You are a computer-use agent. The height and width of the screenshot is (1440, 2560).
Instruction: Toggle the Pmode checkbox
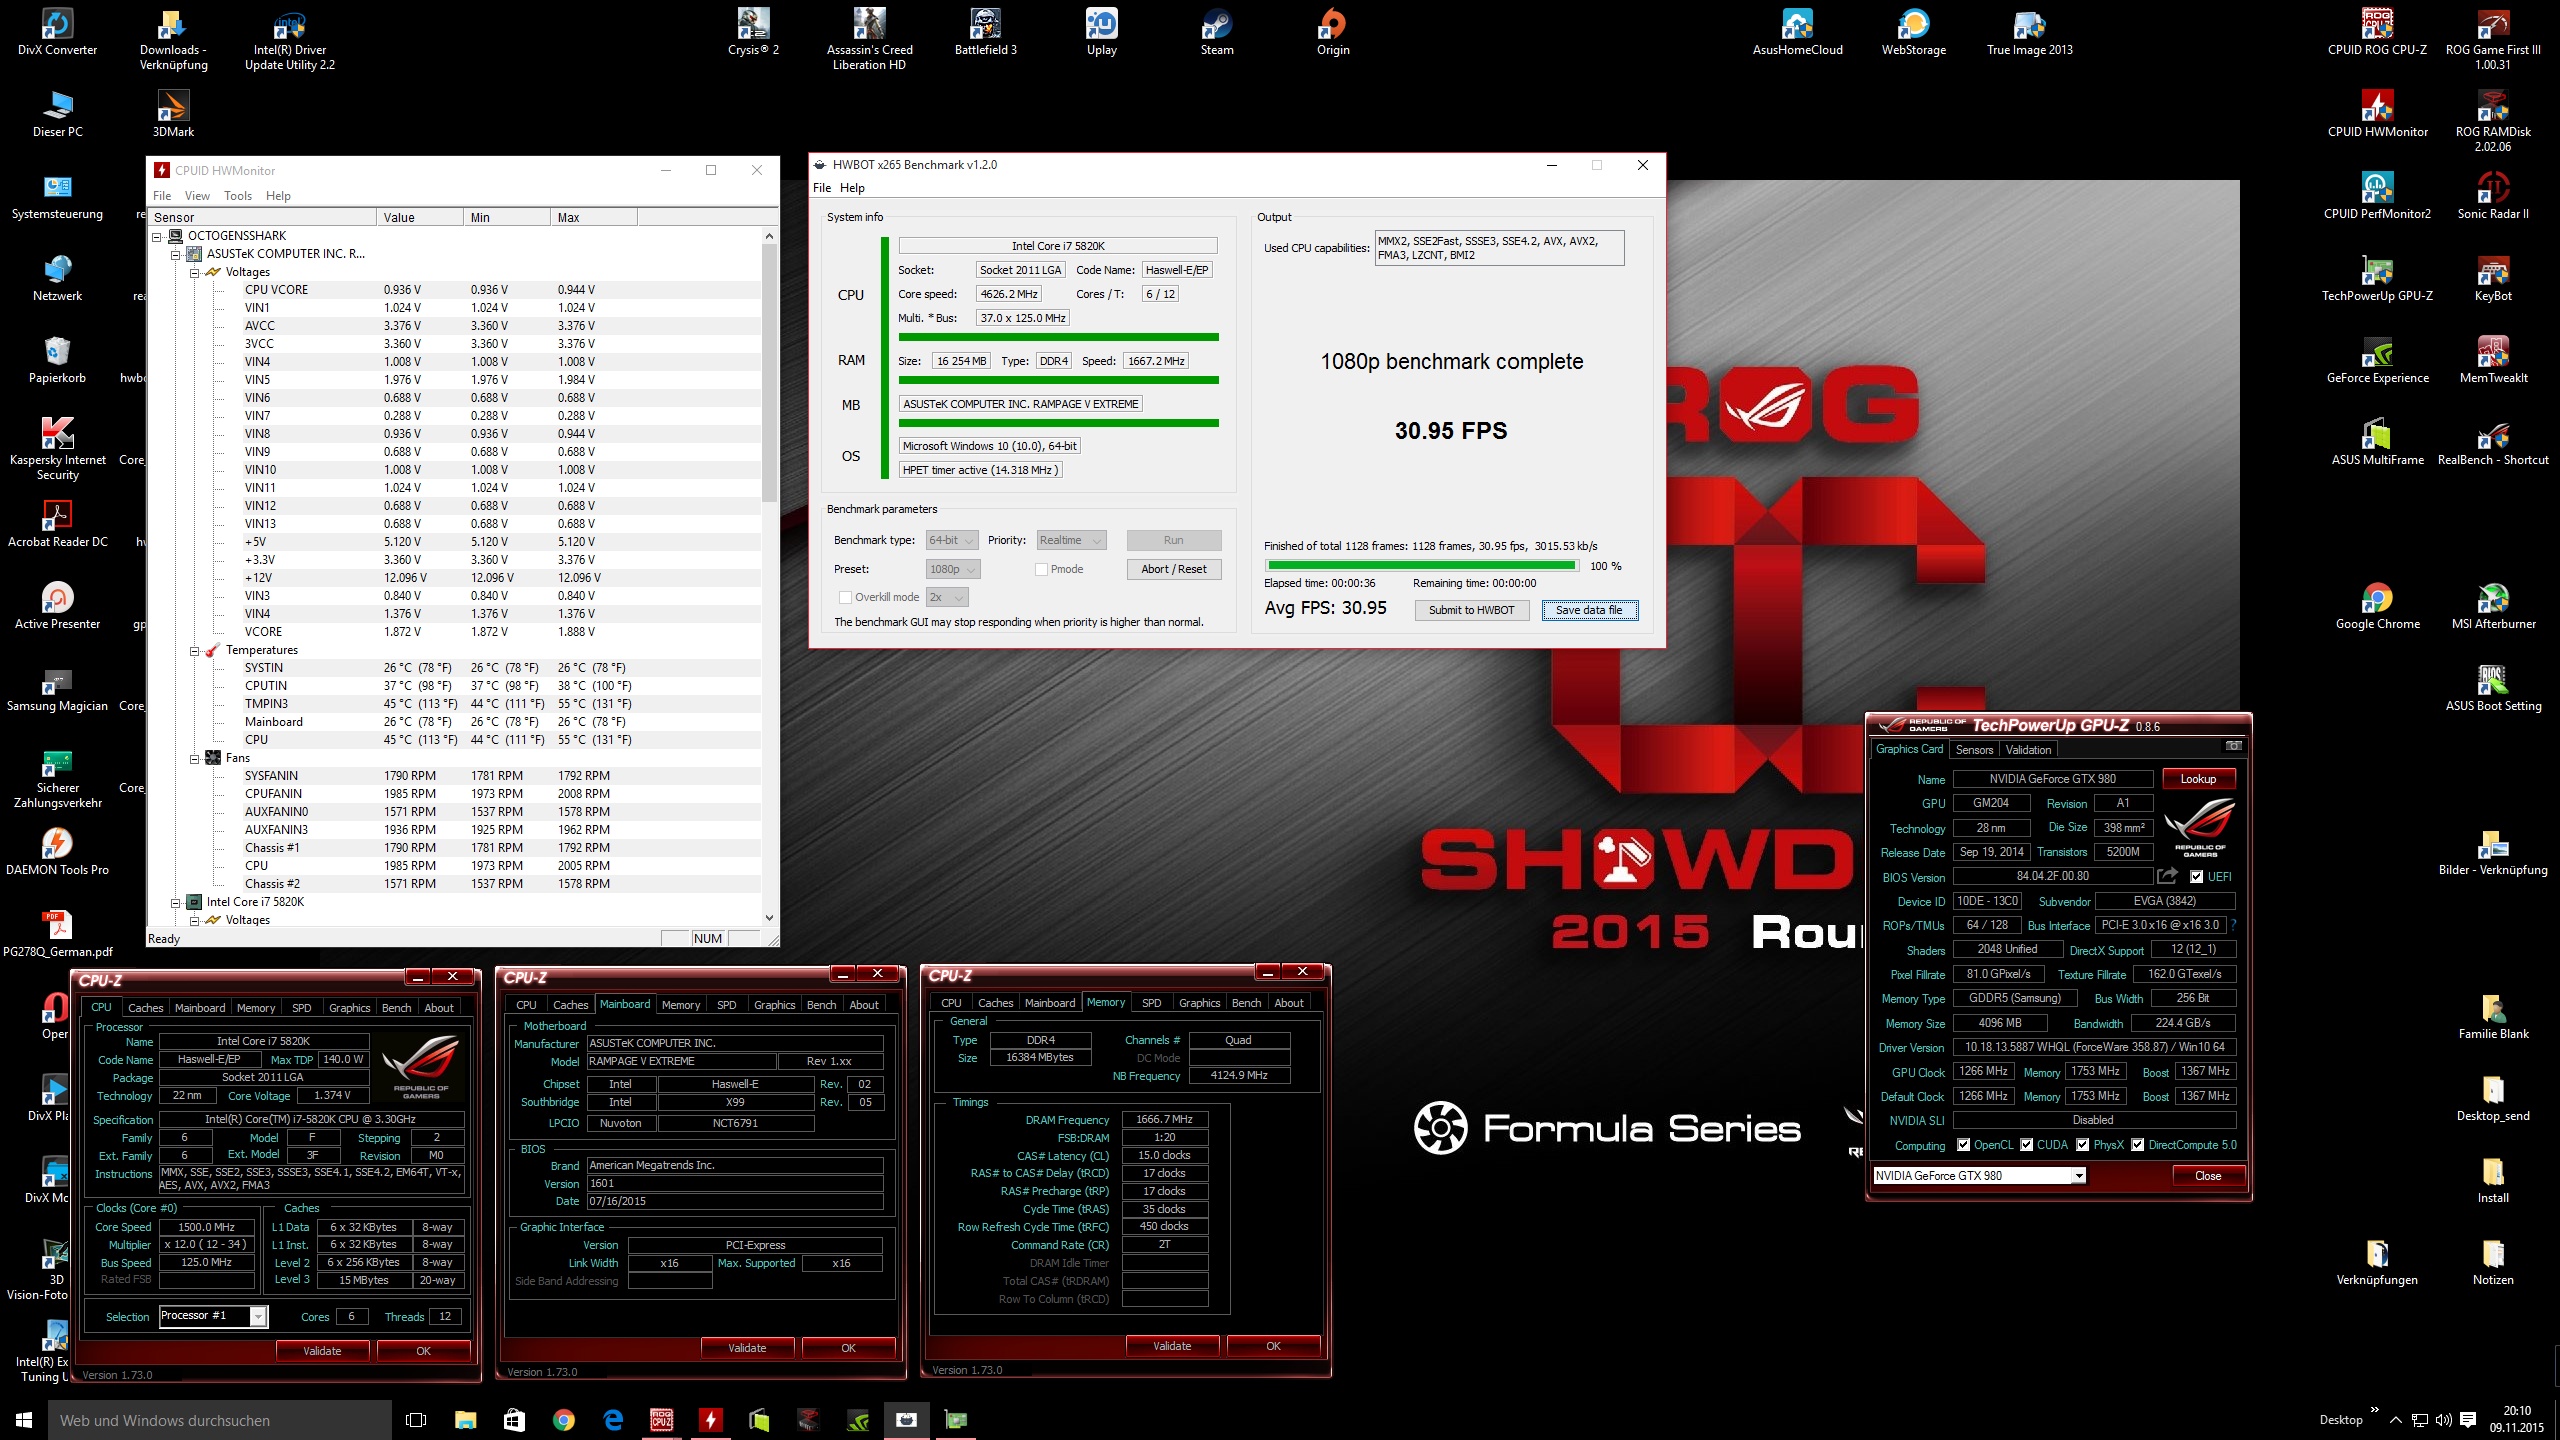(1041, 569)
